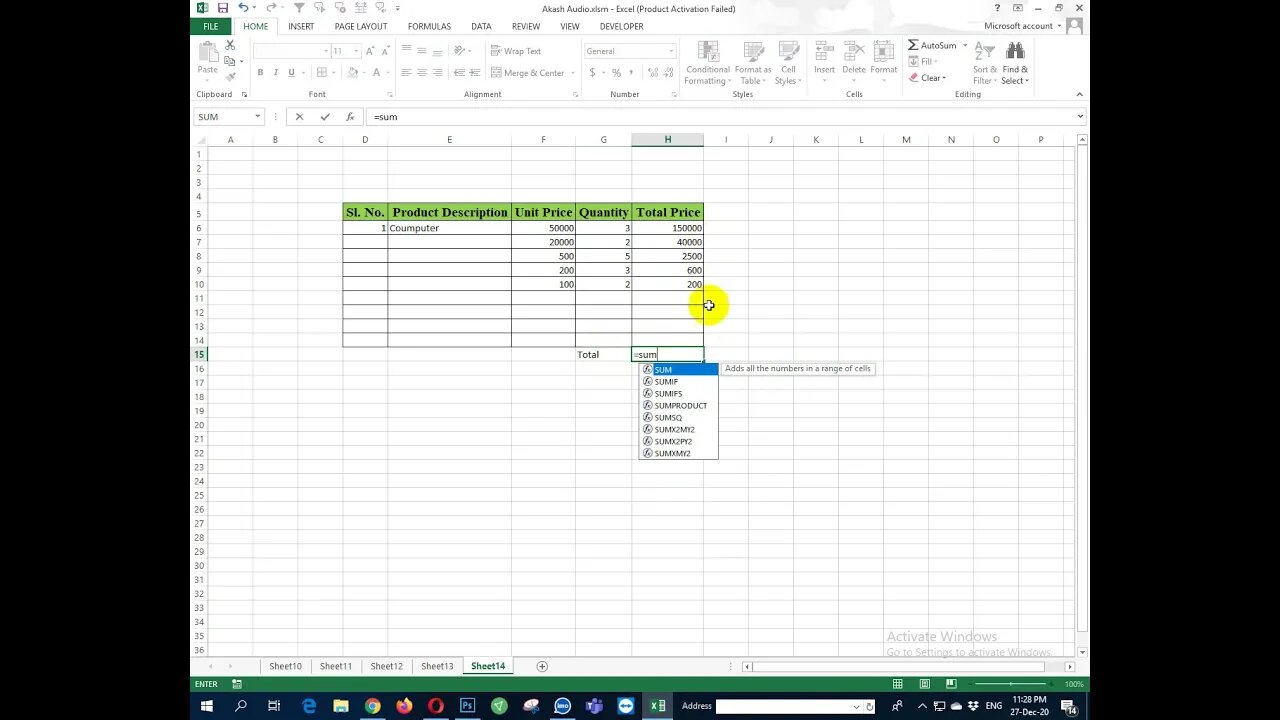This screenshot has height=720, width=1280.
Task: Expand the Merge & Center dropdown arrow
Action: click(x=572, y=72)
